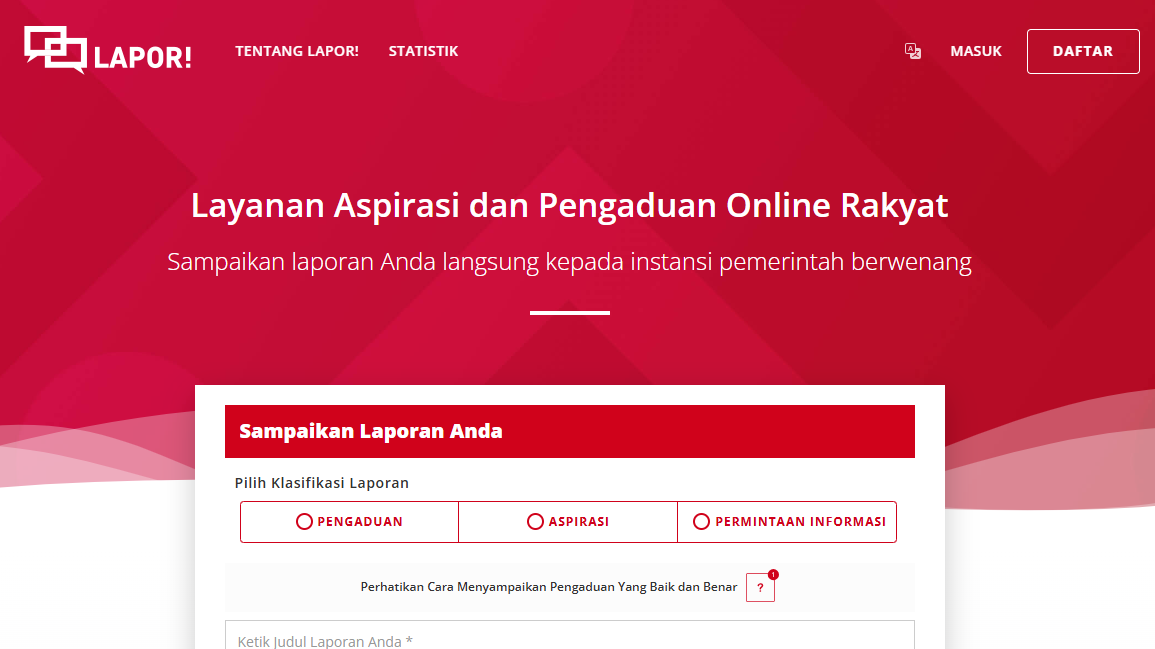Click the LAPOR! wordmark text
This screenshot has width=1155, height=649.
tap(142, 57)
